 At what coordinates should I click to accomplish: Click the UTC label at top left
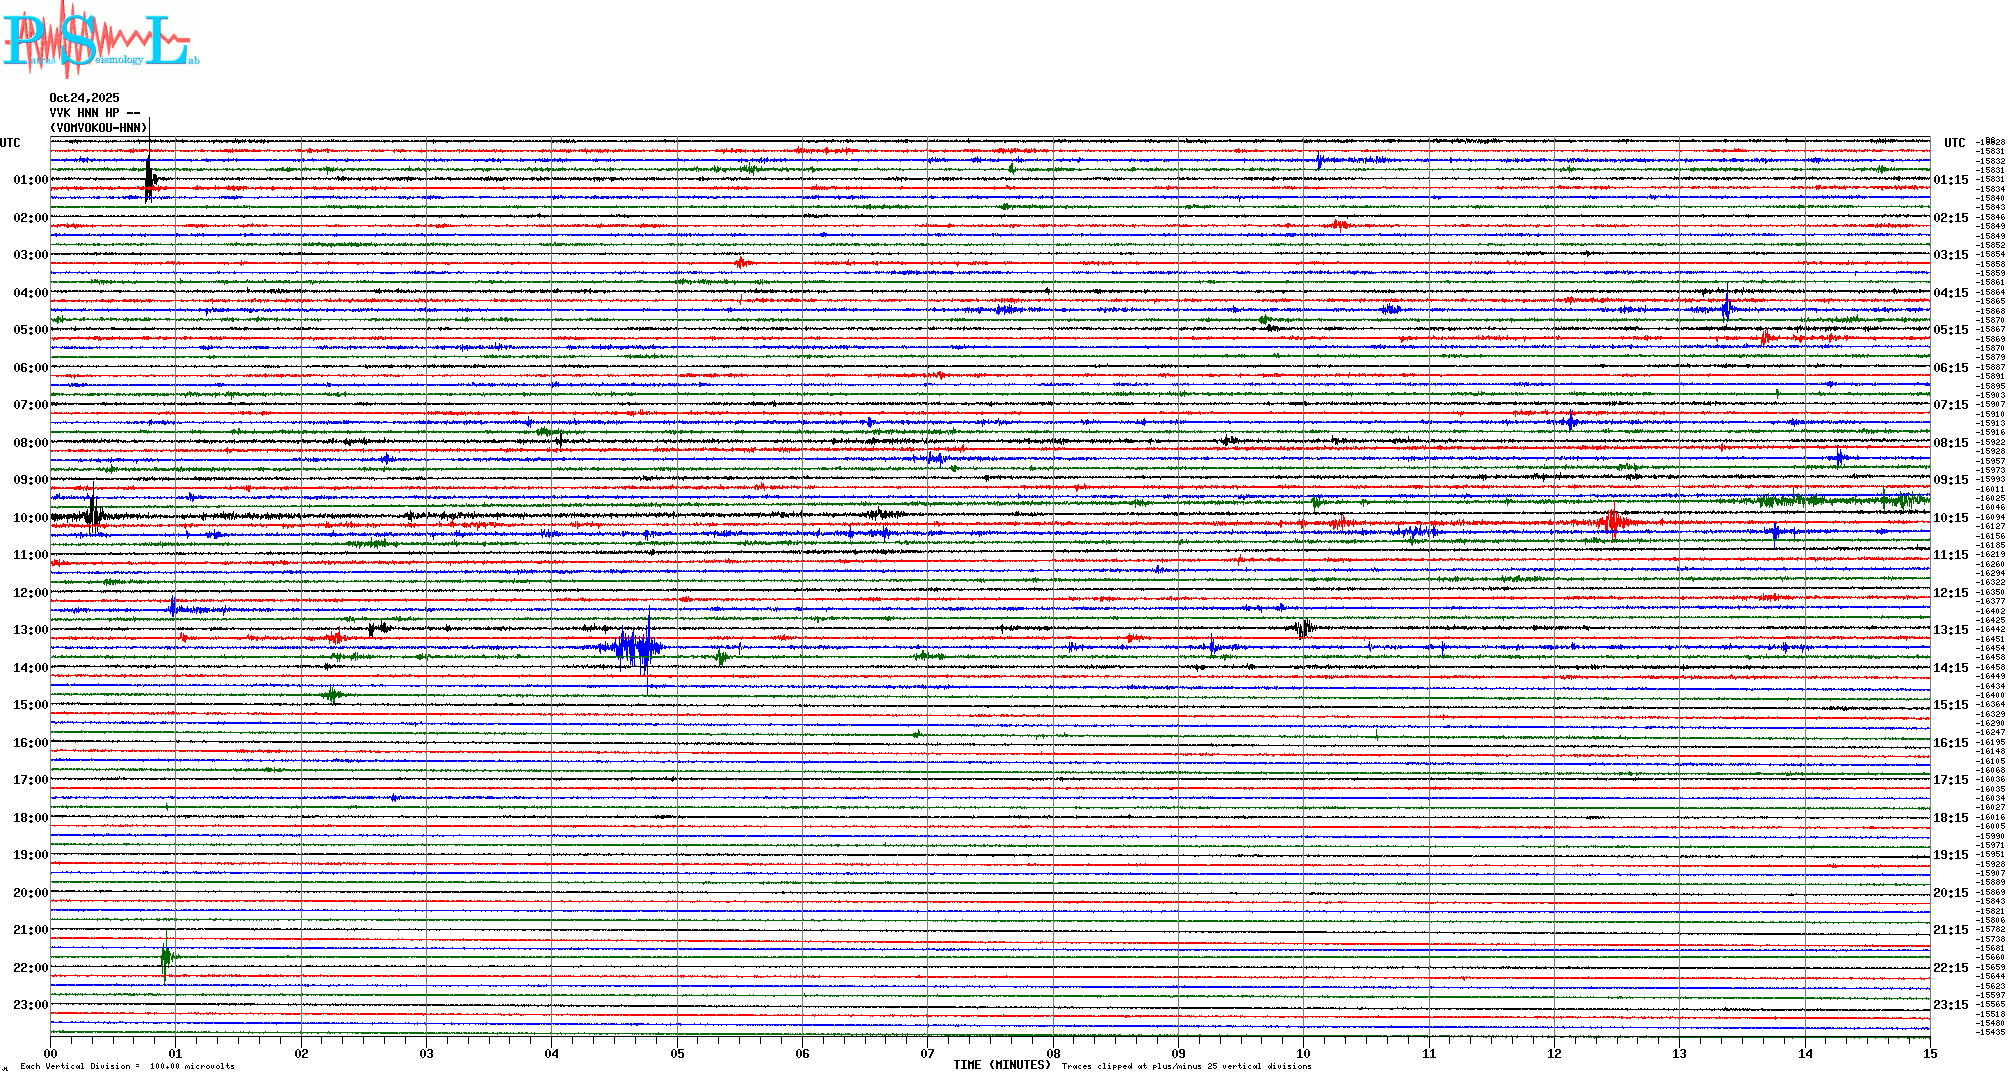click(x=10, y=143)
